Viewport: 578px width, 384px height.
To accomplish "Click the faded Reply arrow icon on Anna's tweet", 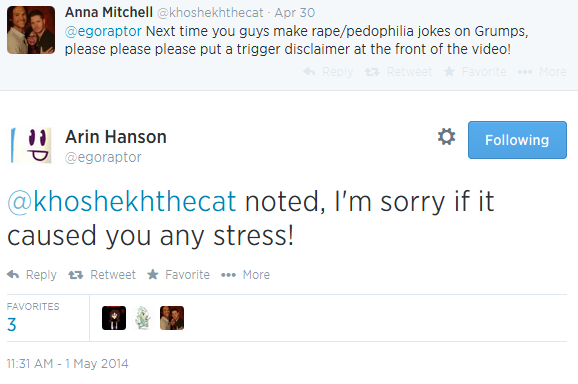I will point(309,71).
